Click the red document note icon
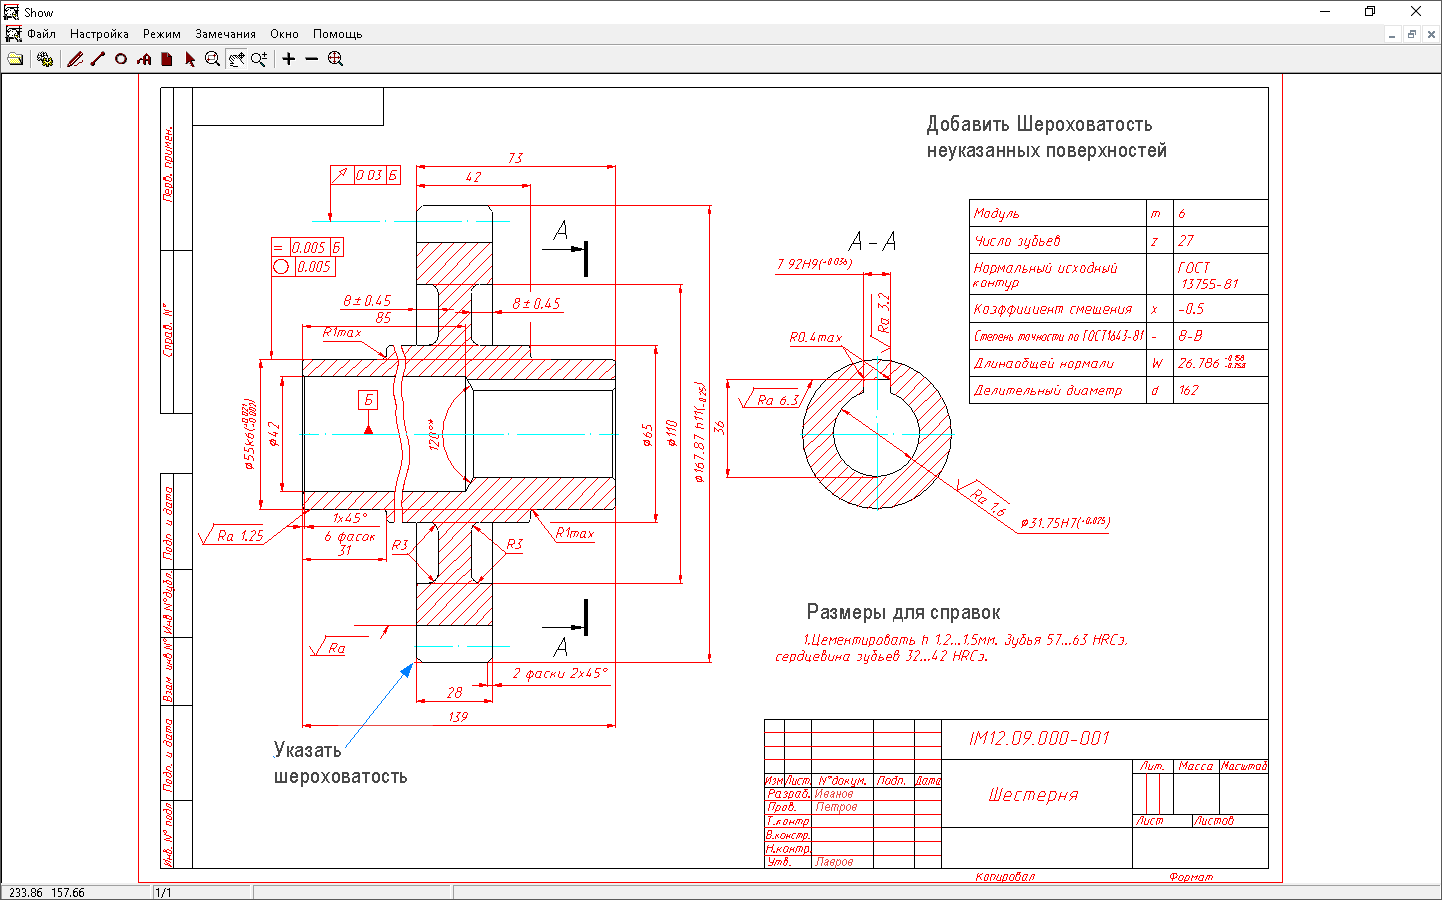Image resolution: width=1442 pixels, height=900 pixels. click(x=167, y=59)
